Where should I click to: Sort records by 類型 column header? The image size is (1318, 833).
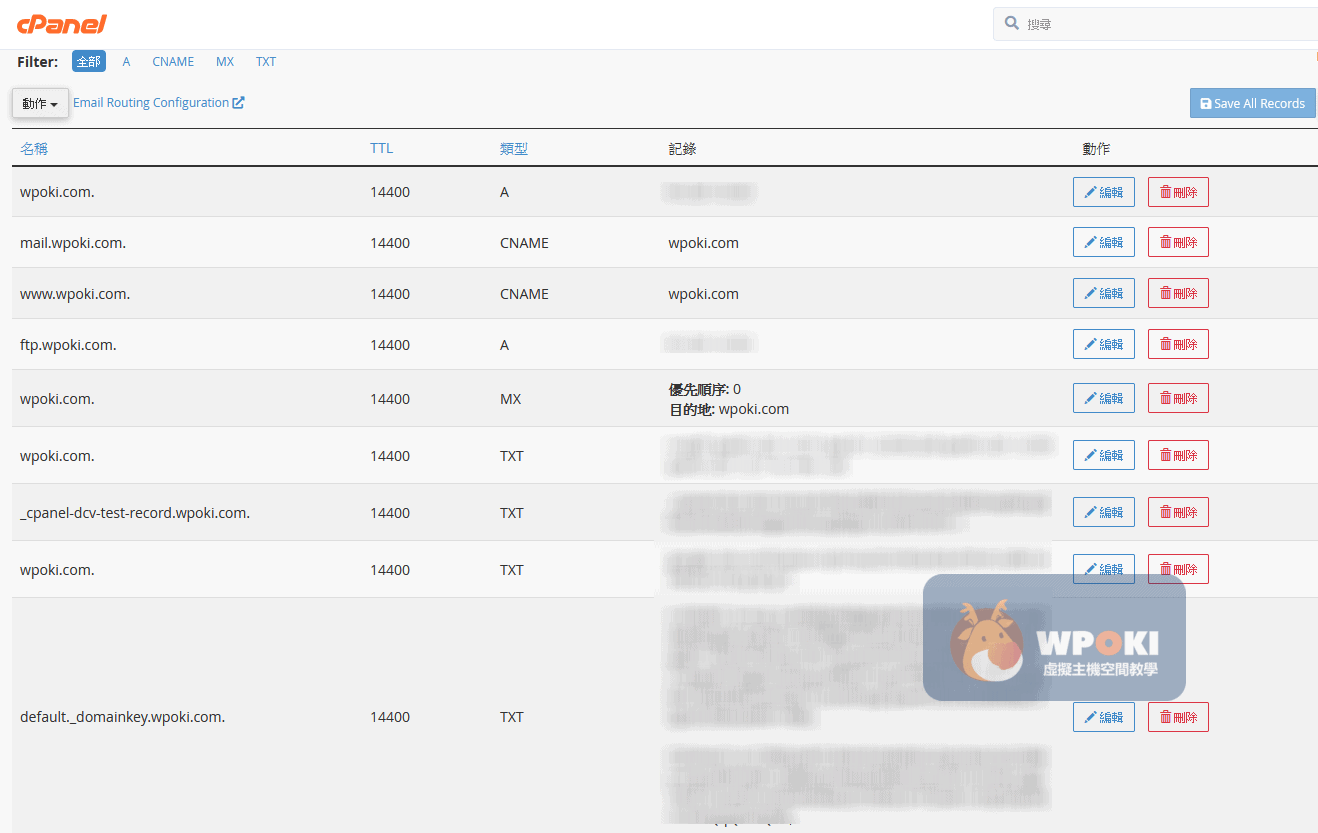[513, 149]
